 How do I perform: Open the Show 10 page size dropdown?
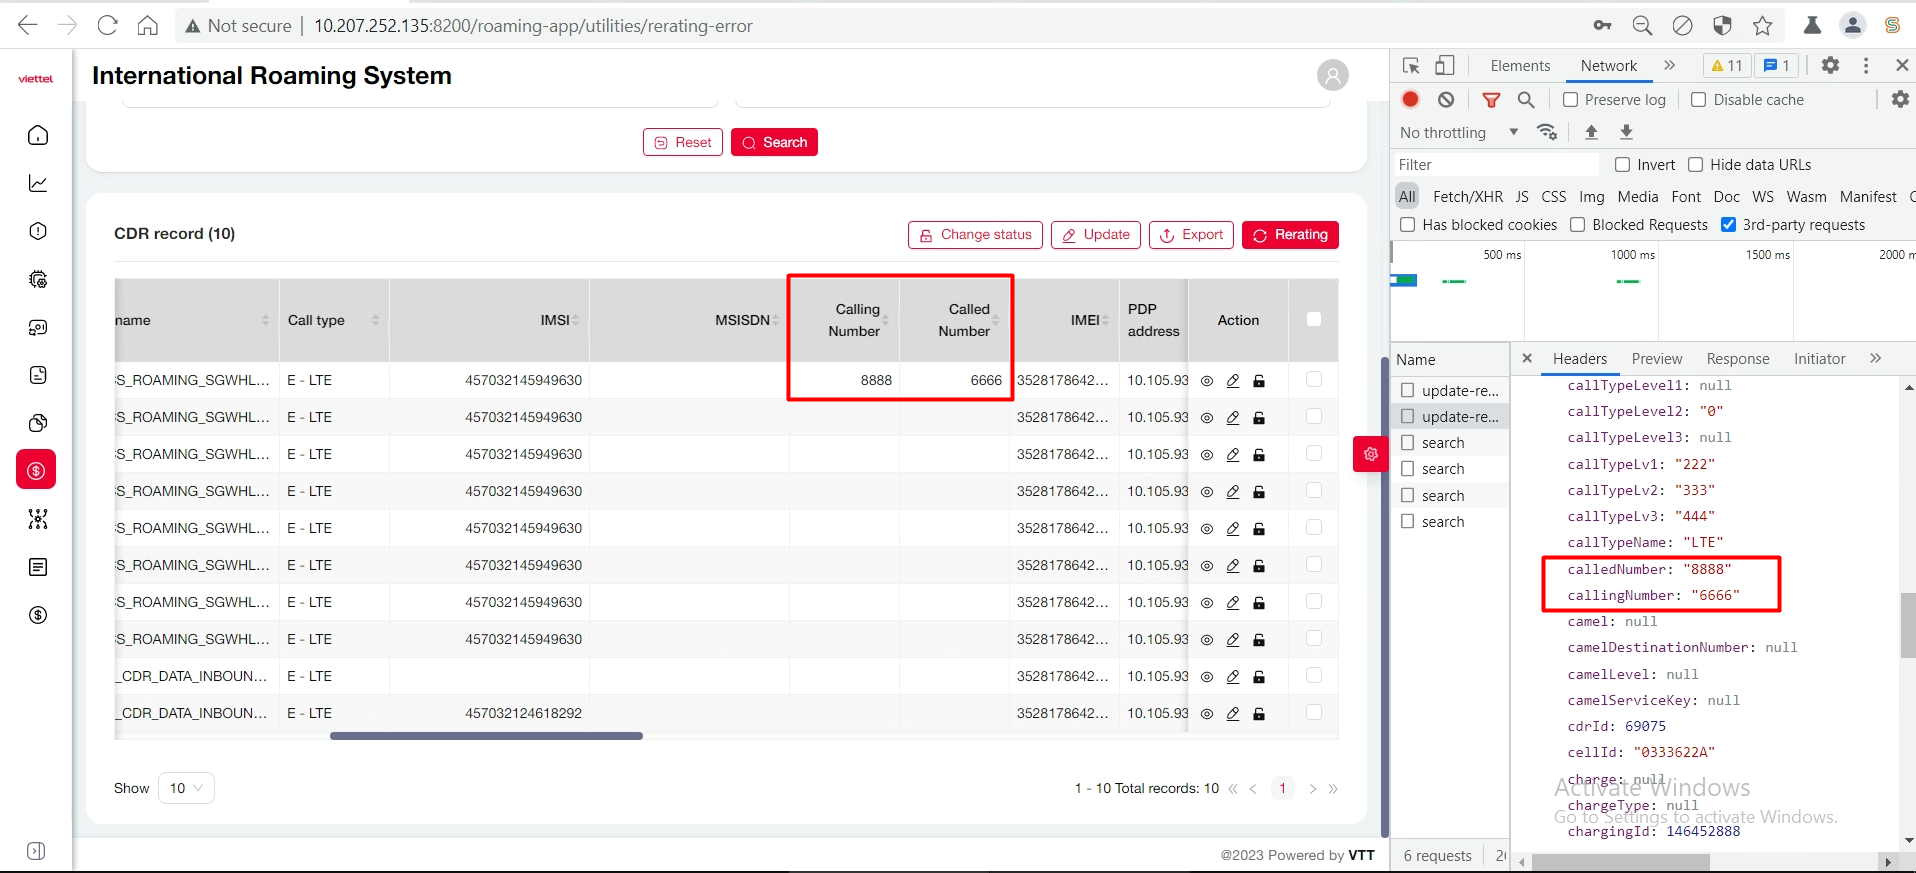click(186, 788)
